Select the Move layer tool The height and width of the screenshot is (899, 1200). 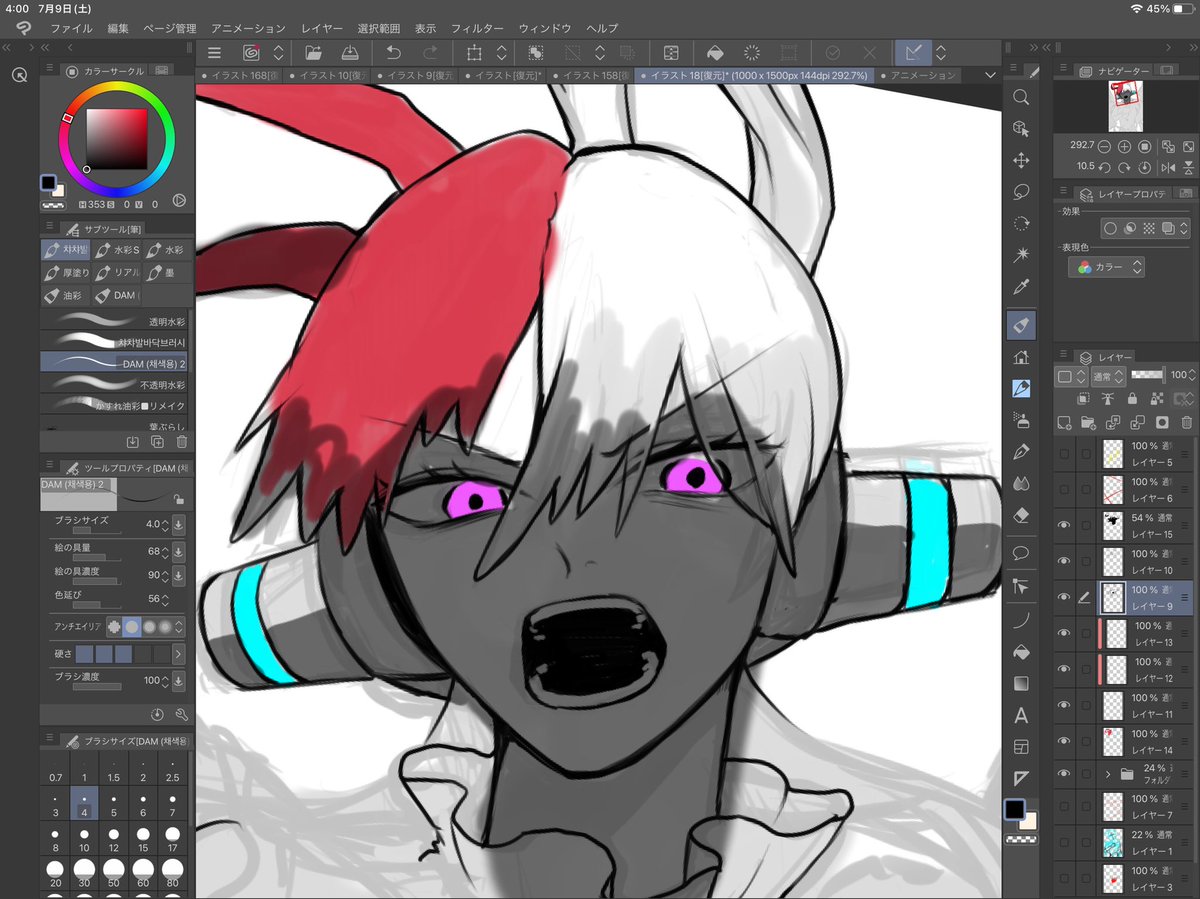pyautogui.click(x=1021, y=160)
